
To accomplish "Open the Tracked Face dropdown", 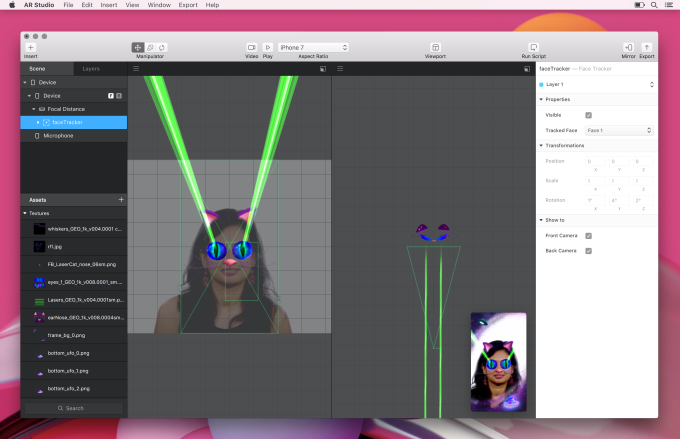I will [x=619, y=130].
